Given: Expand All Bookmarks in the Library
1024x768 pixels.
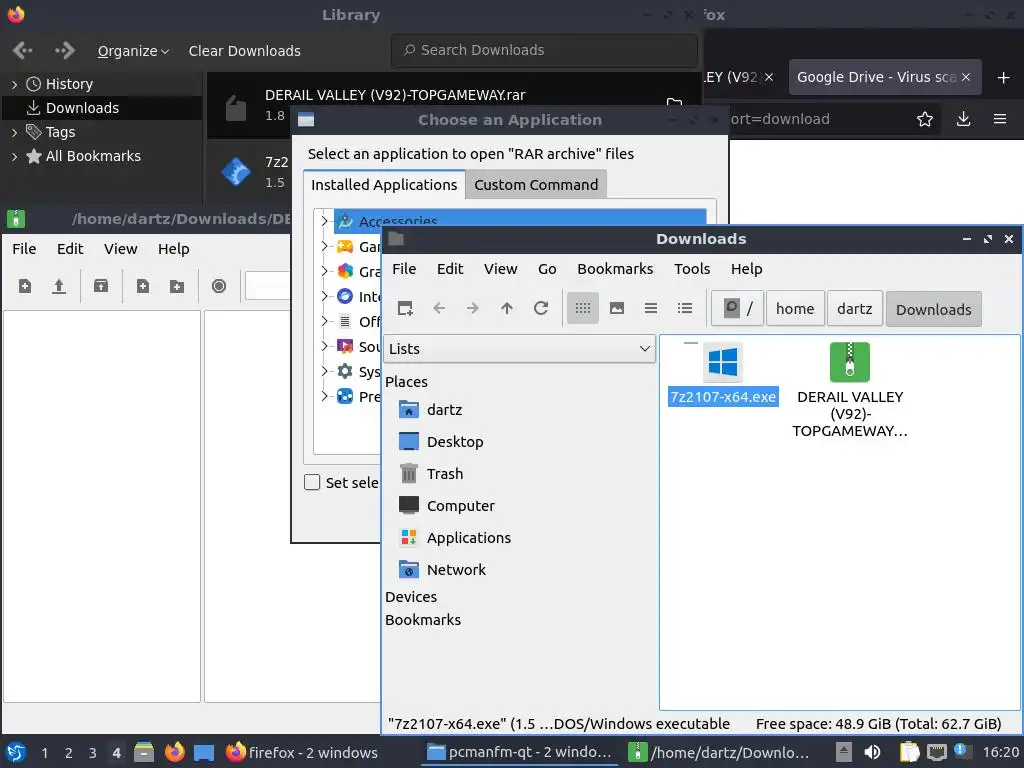Looking at the screenshot, I should click(x=14, y=156).
